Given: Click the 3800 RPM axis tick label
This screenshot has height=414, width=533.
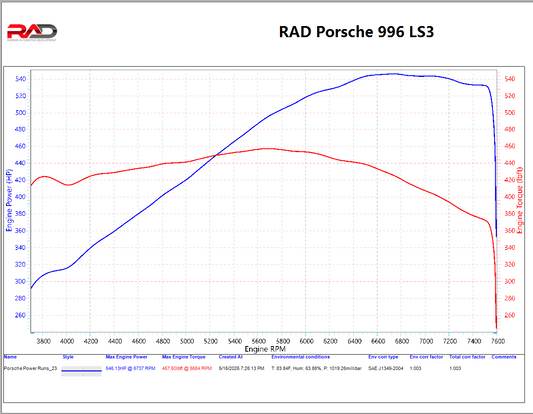Looking at the screenshot, I should (x=44, y=341).
